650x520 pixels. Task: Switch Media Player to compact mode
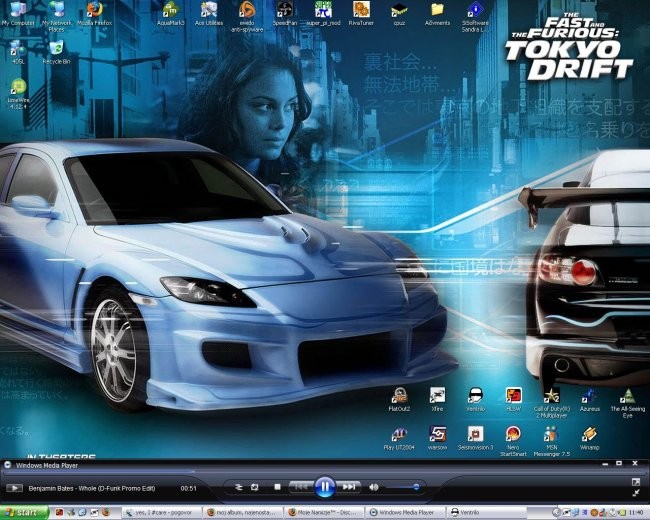coord(635,493)
